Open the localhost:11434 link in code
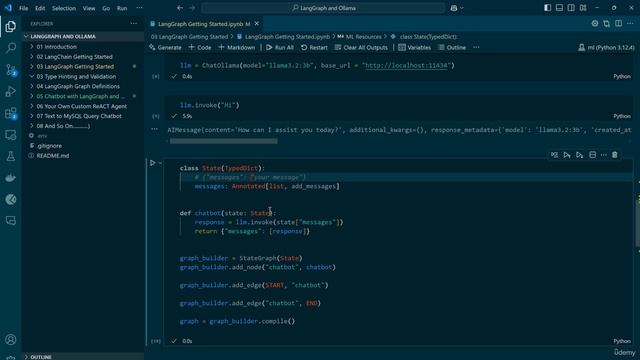640x360 pixels. click(406, 65)
